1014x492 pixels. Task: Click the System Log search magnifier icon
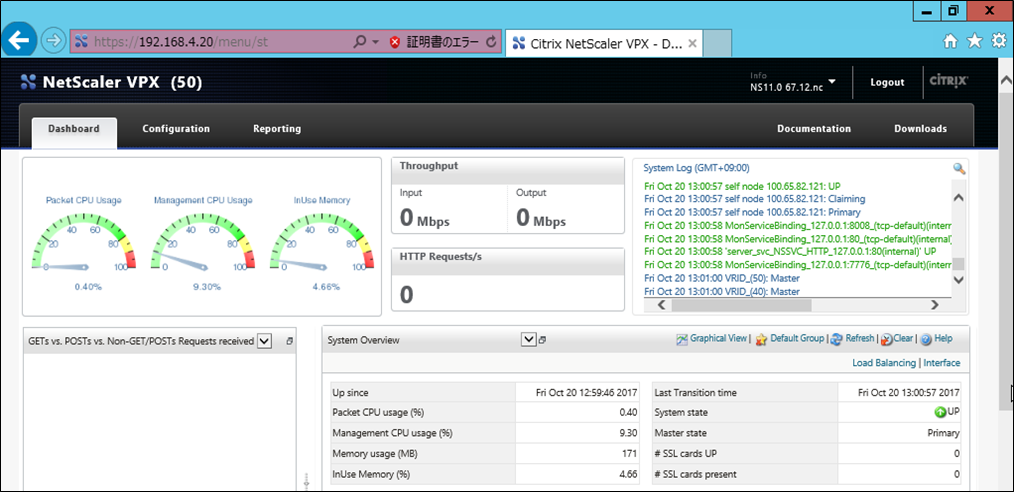[x=959, y=169]
